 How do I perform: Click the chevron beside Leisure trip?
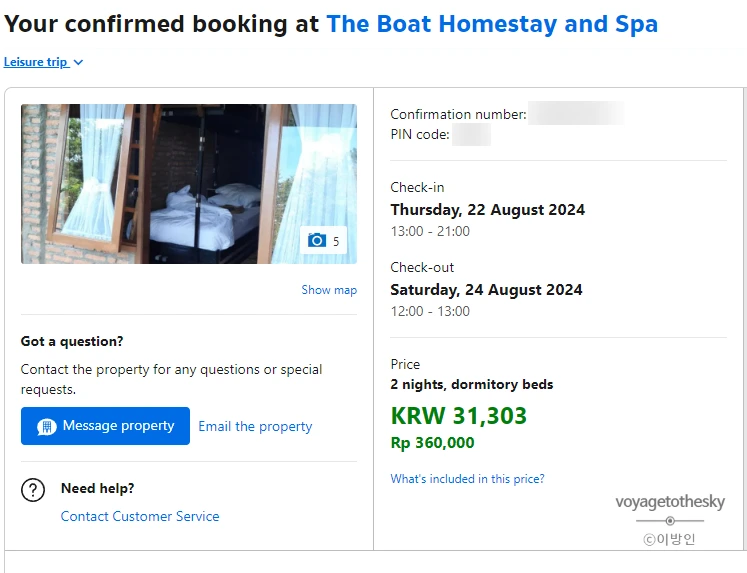pyautogui.click(x=79, y=62)
